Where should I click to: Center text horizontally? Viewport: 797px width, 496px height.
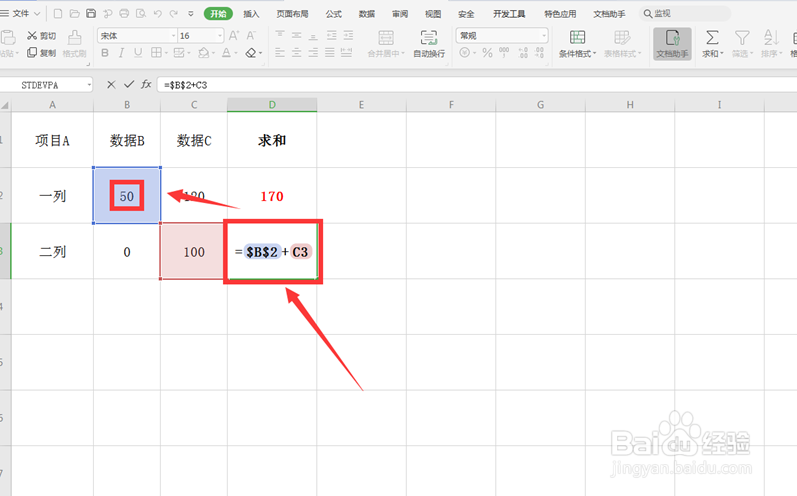tap(297, 52)
